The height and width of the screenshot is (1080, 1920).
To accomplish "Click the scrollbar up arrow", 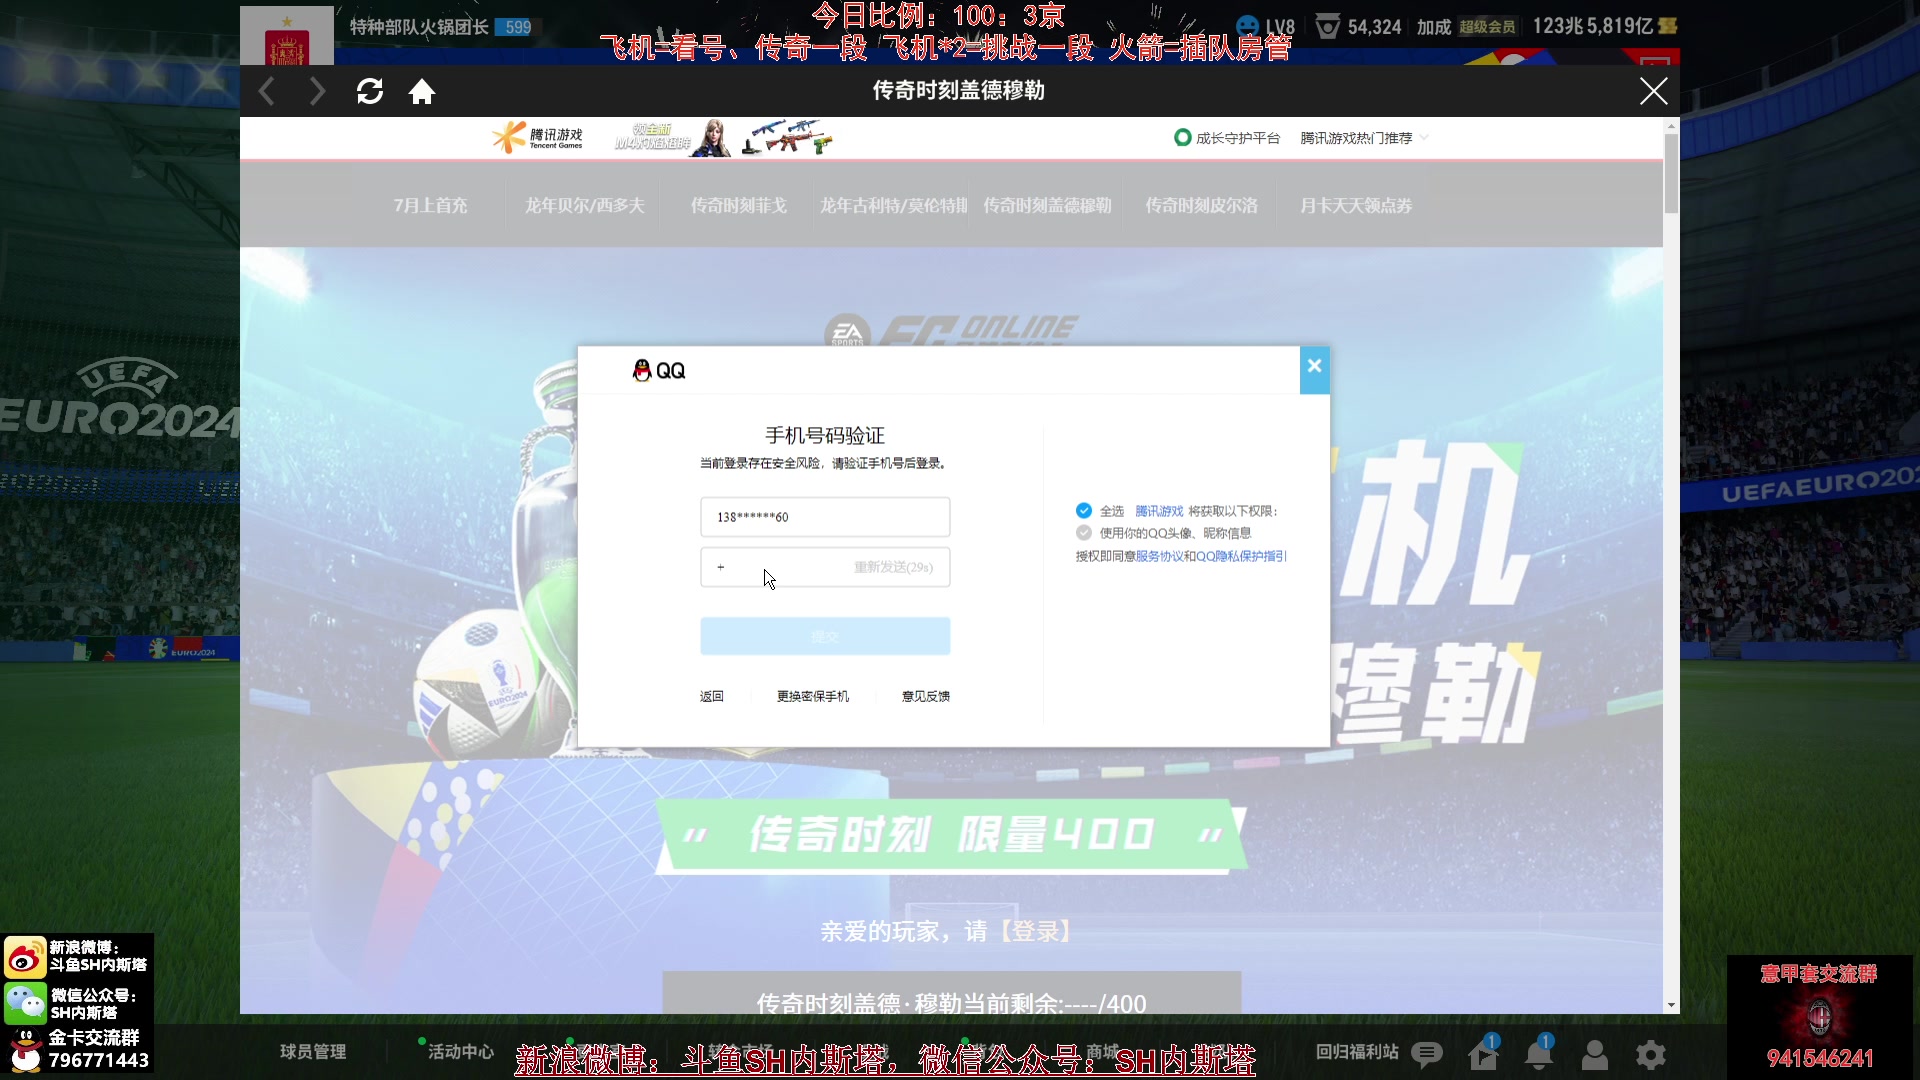I will click(1671, 126).
